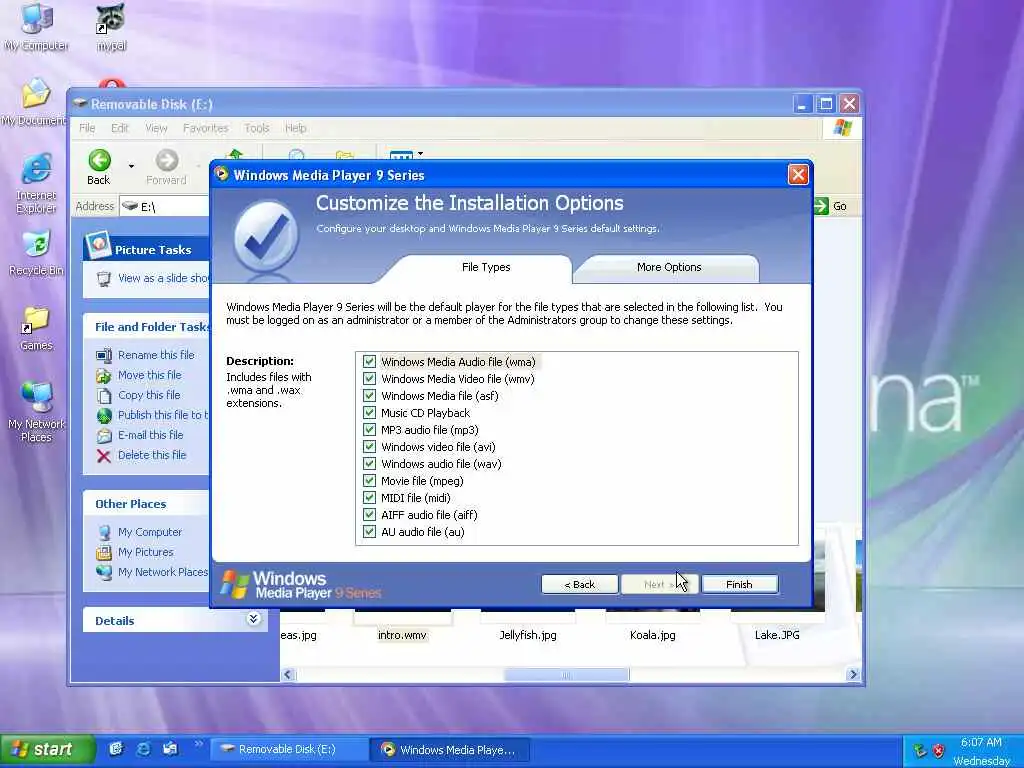
Task: Click View as a slide show
Action: (153, 278)
